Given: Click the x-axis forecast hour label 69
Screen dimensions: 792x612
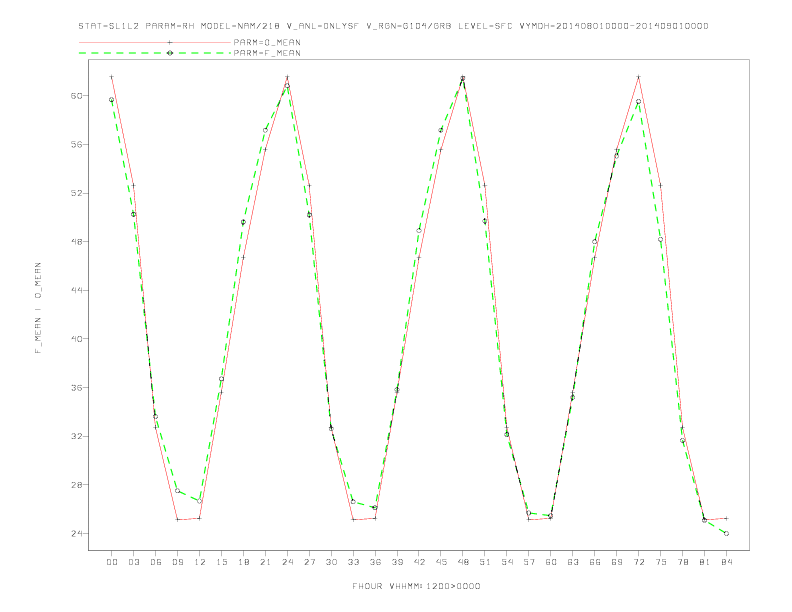Looking at the screenshot, I should [617, 562].
